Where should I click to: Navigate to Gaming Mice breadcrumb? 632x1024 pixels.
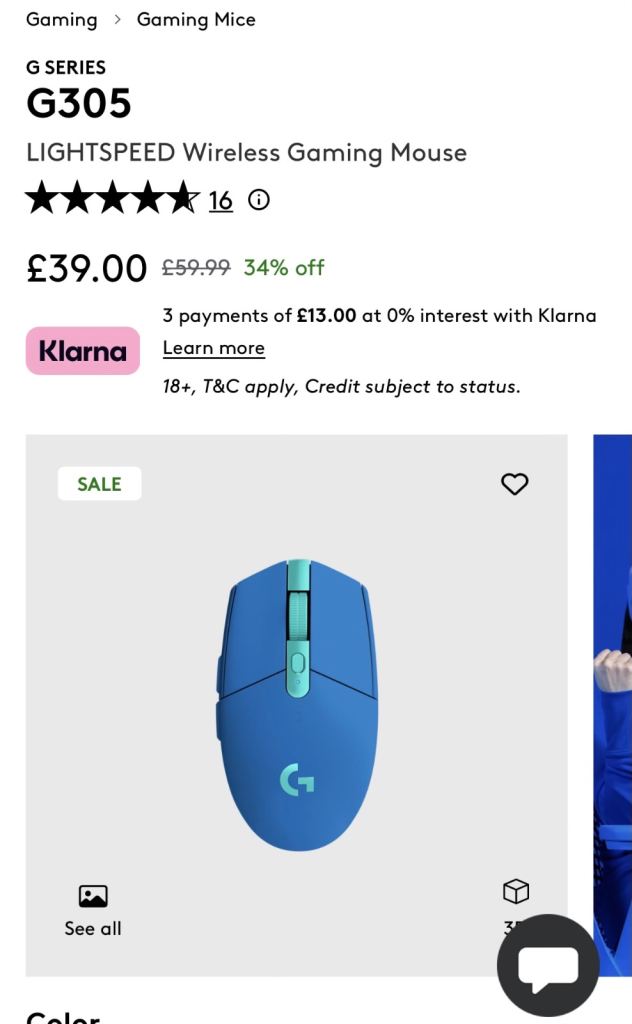coord(196,20)
